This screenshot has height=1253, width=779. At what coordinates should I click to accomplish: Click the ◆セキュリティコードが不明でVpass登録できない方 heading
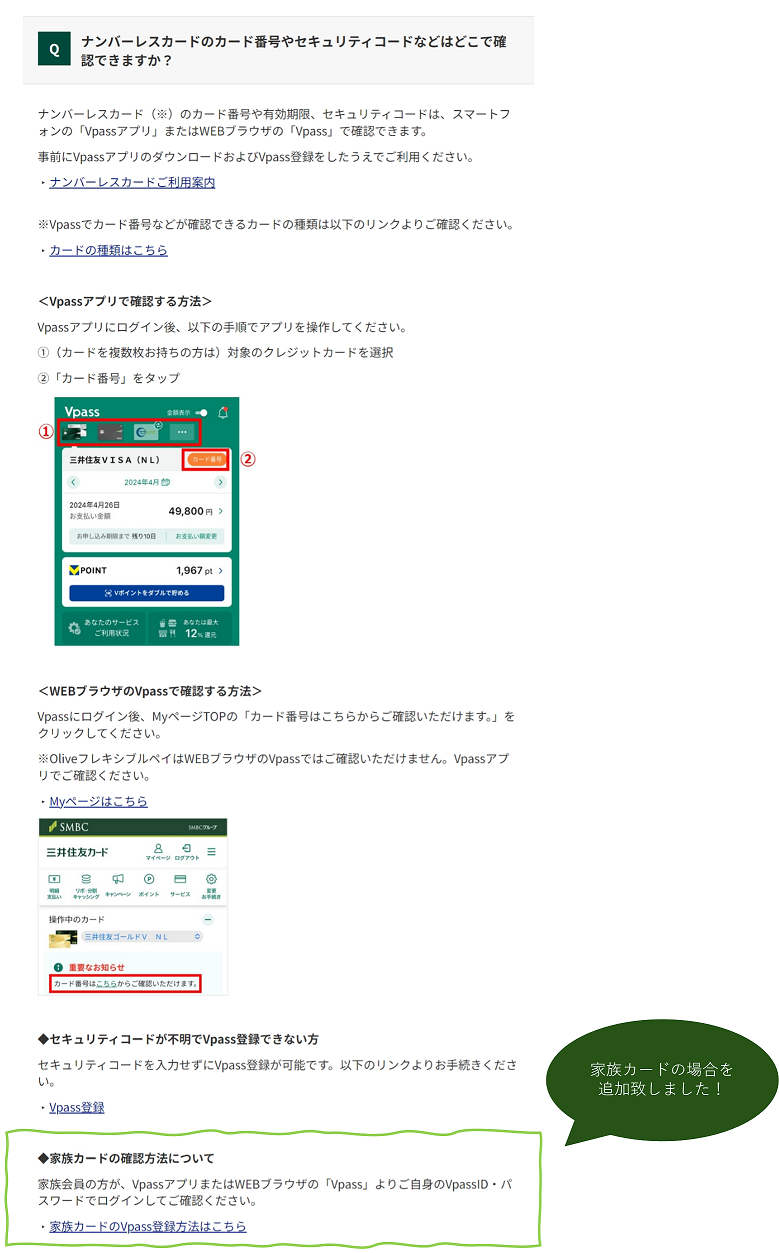click(178, 1039)
